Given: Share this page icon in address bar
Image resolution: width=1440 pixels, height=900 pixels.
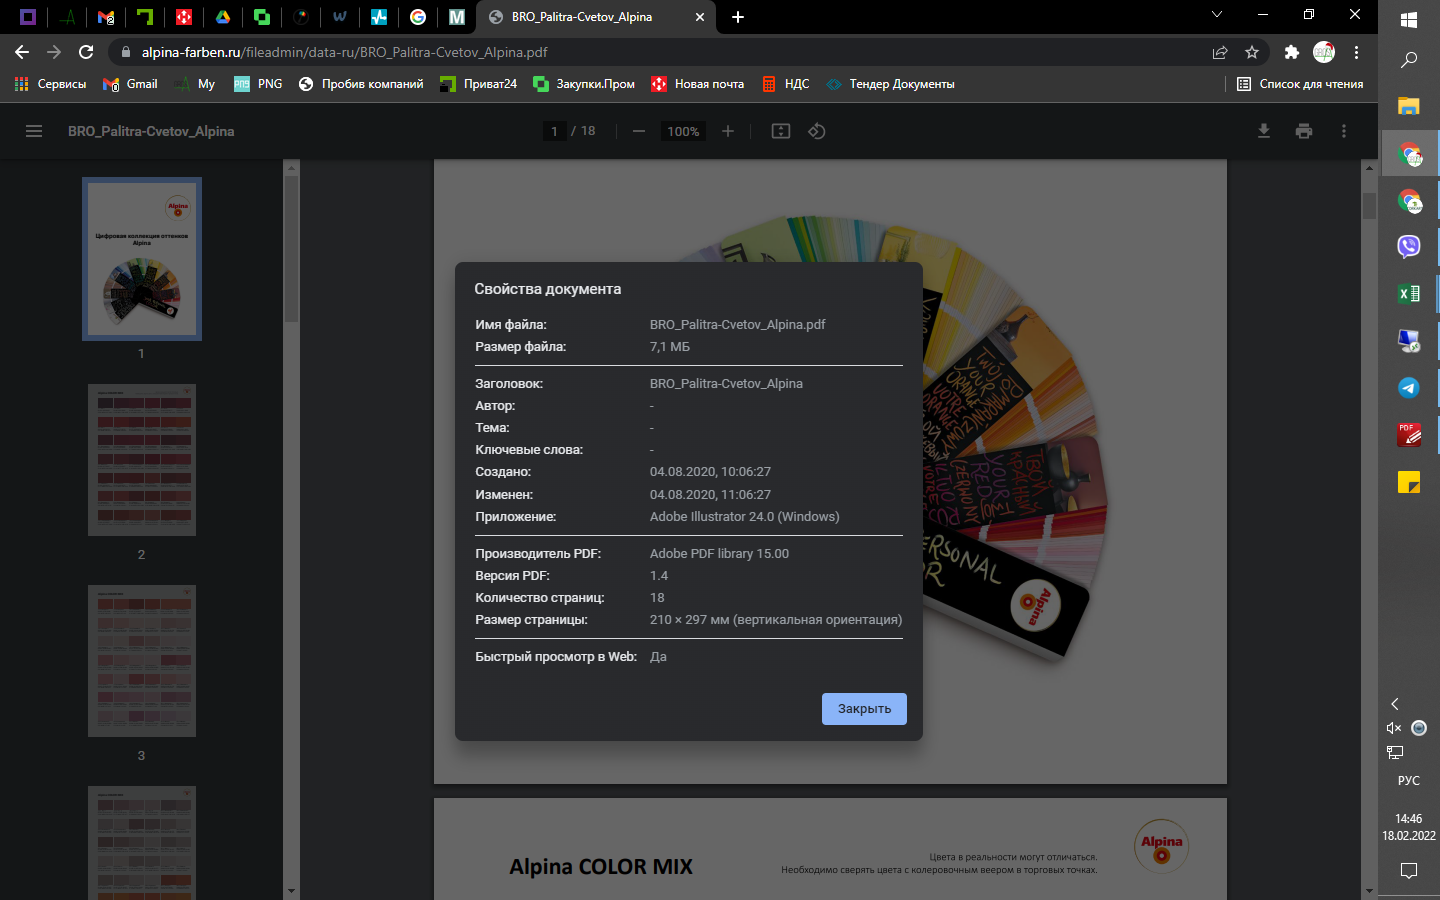Looking at the screenshot, I should coord(1220,52).
